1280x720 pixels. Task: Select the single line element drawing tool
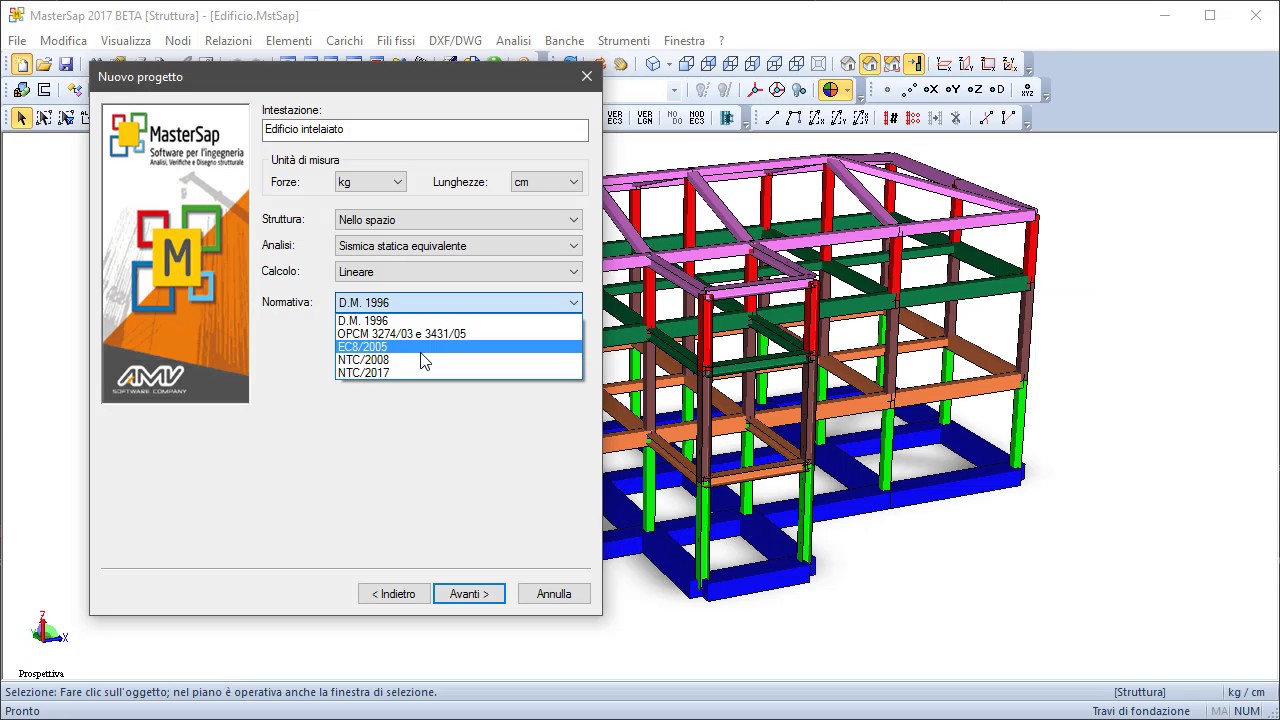[772, 118]
